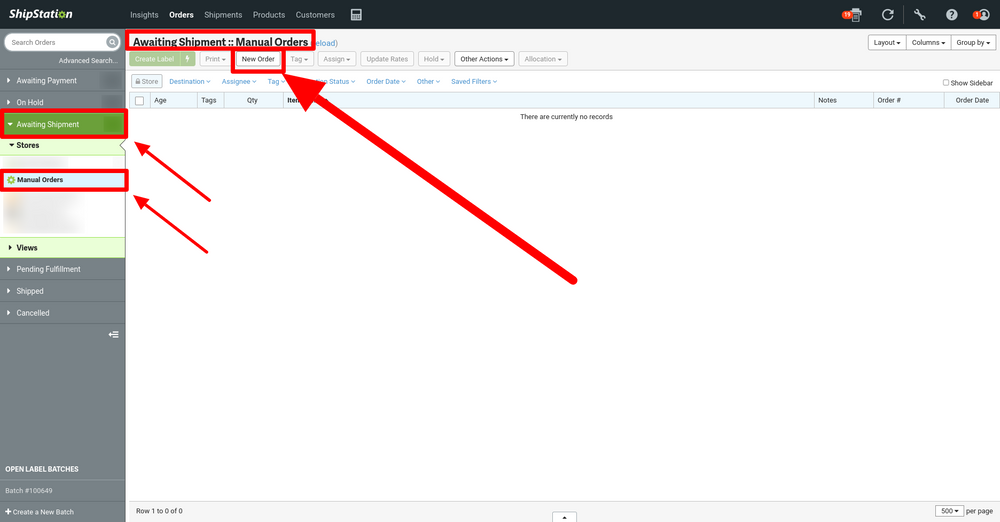Collapse the sidebar with indent icon
Screen dimensions: 1000x522
coord(114,334)
